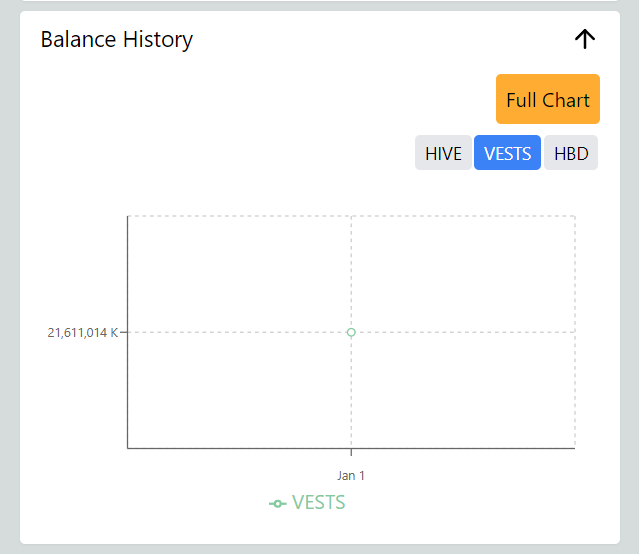The image size is (639, 554).
Task: Click the Balance History heading text
Action: tap(117, 40)
